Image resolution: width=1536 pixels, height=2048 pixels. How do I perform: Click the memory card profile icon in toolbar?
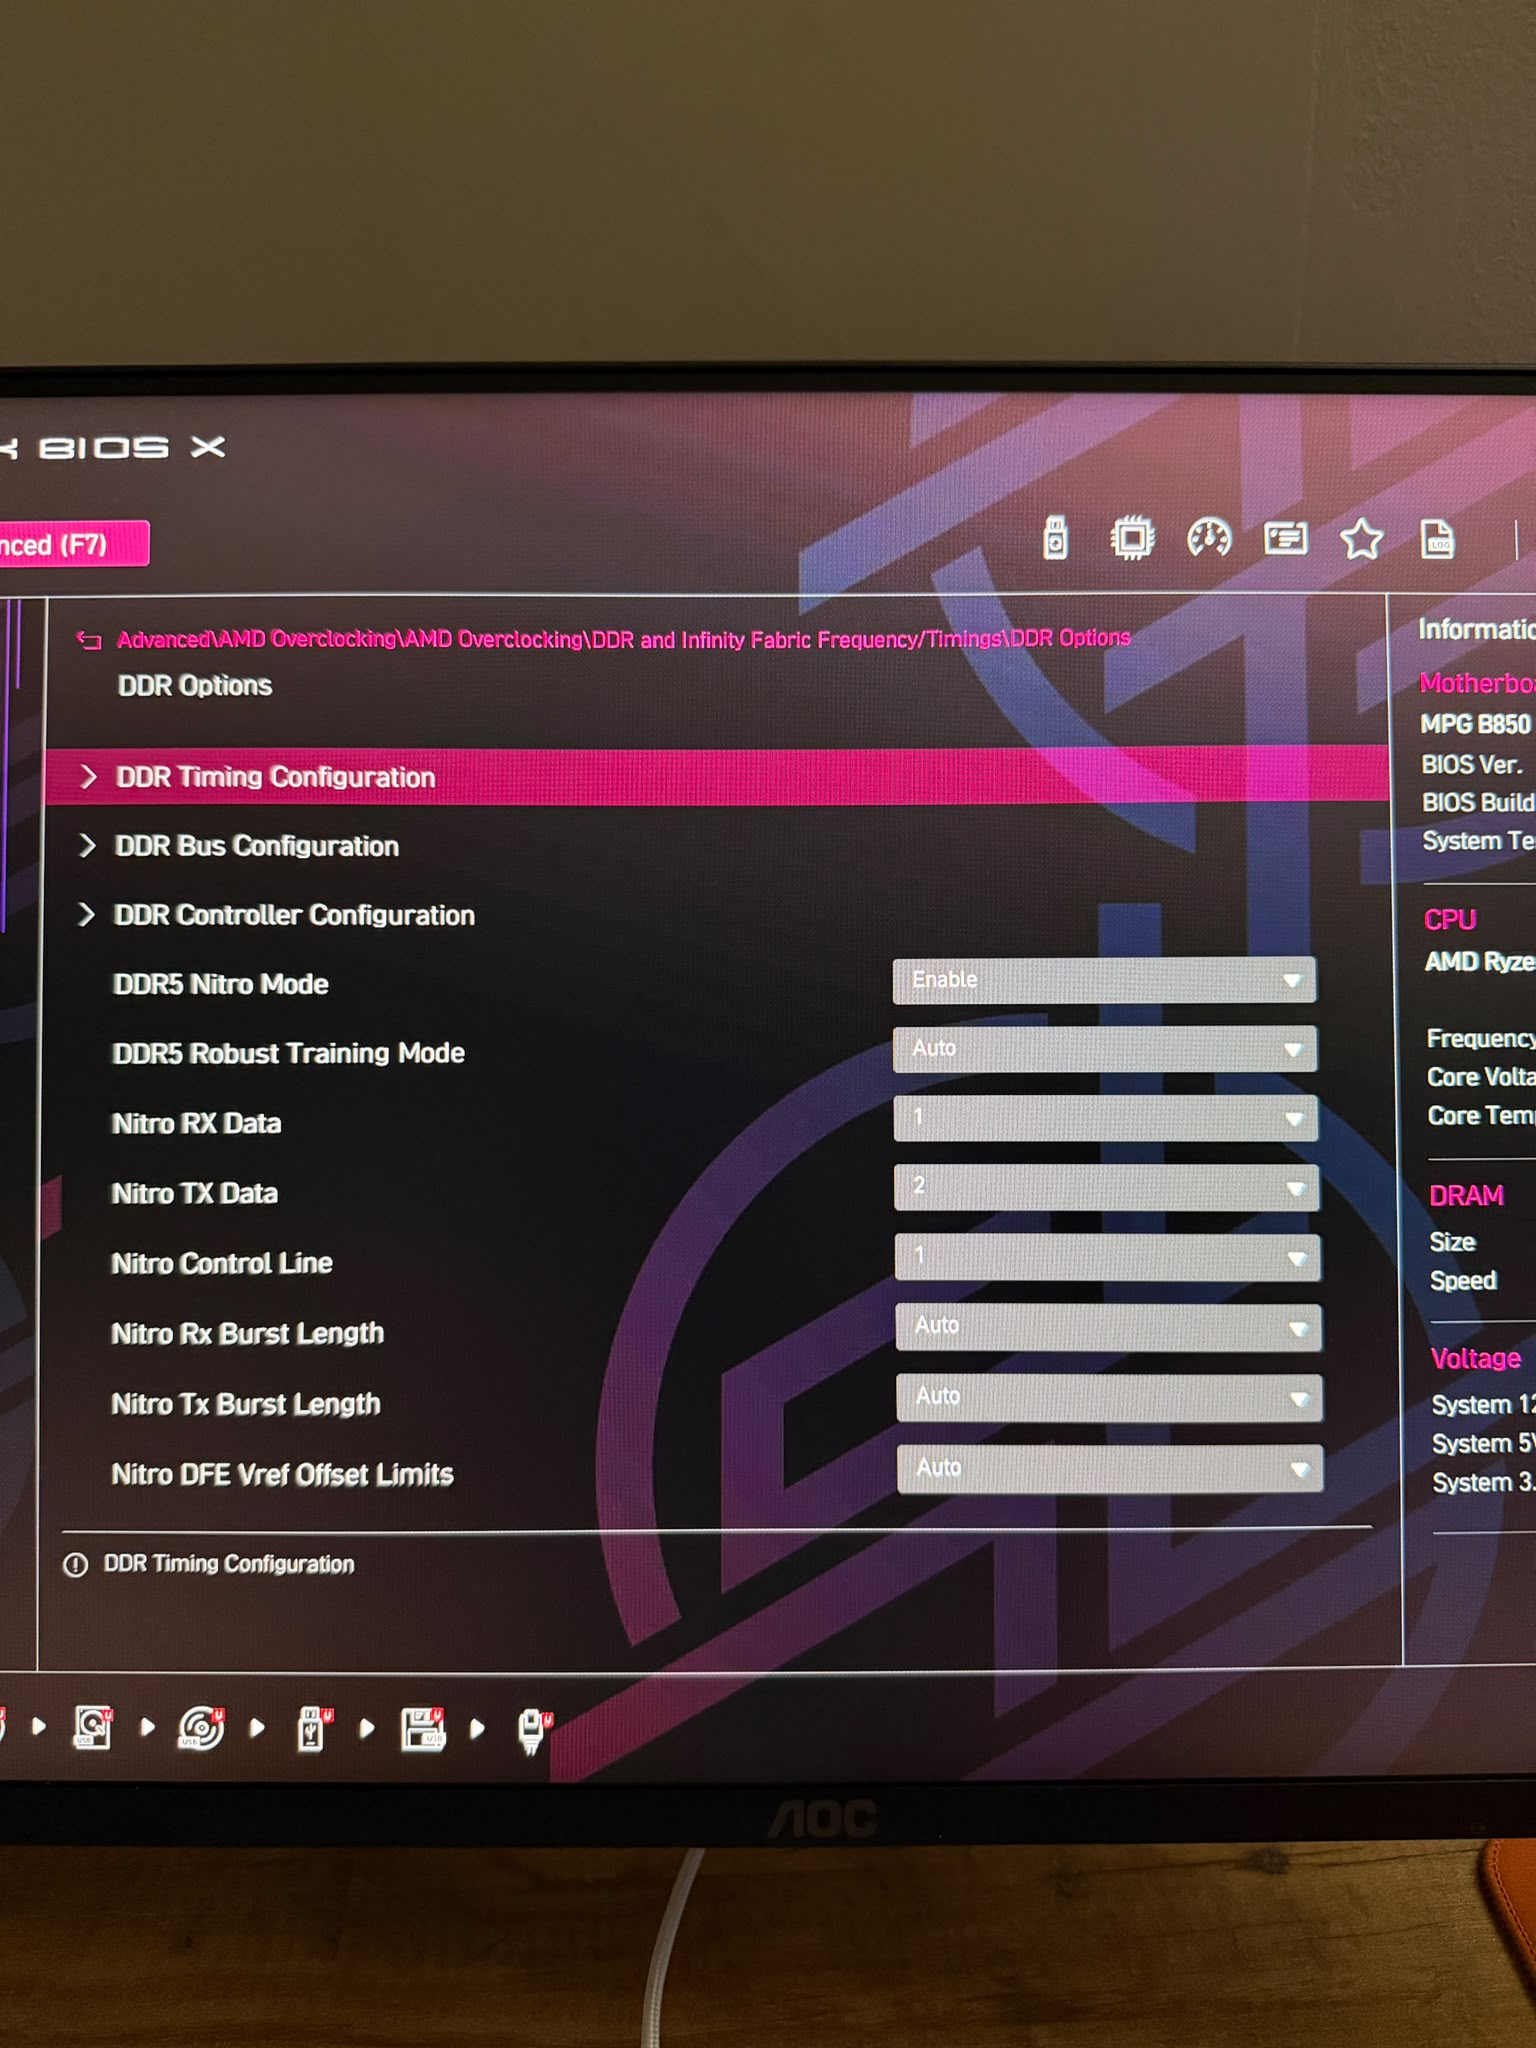point(1285,539)
